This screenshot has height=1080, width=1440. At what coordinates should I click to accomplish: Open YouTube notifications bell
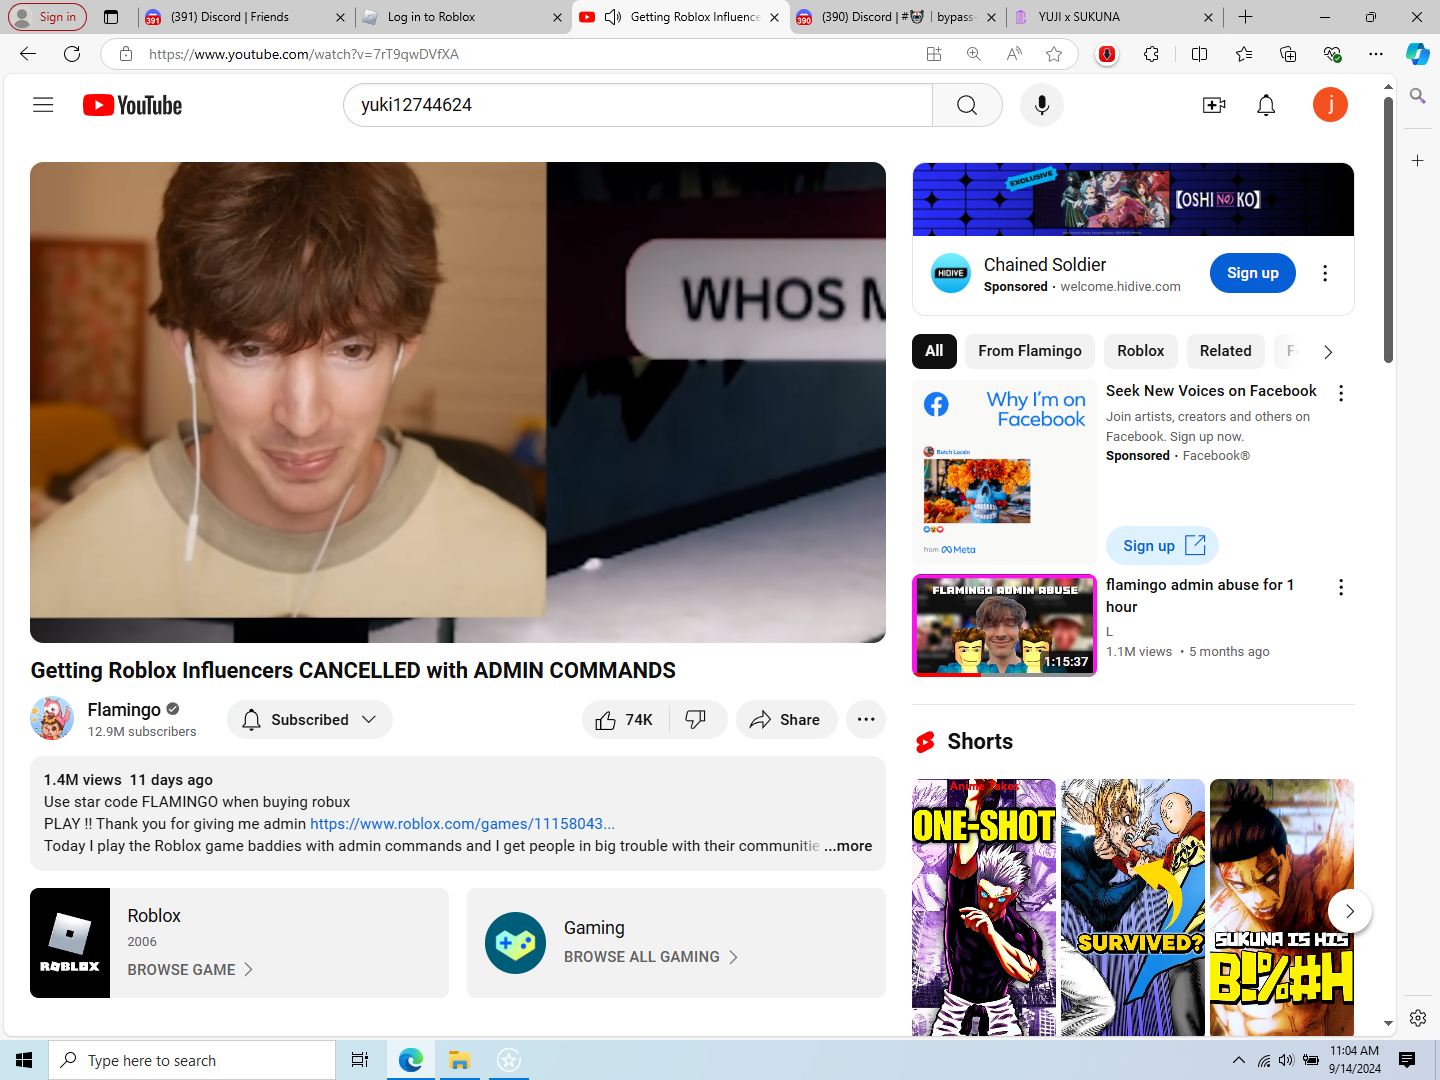click(x=1266, y=105)
